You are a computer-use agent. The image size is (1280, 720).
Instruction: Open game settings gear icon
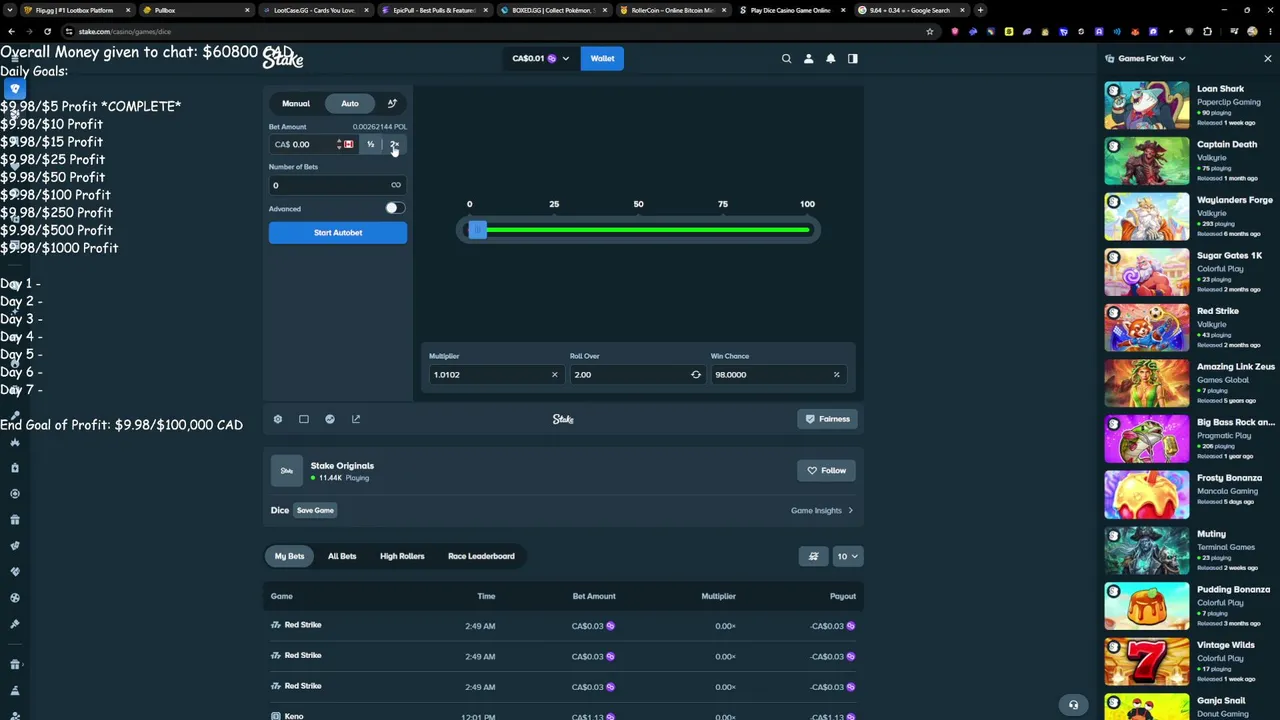[278, 419]
